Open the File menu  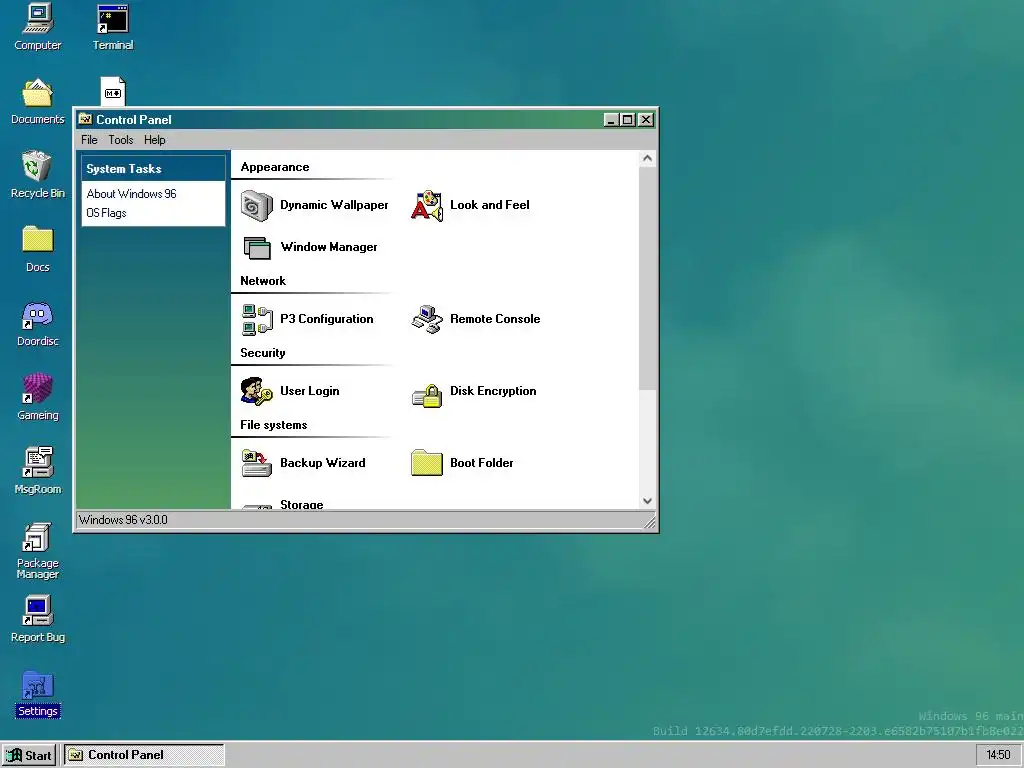[x=89, y=140]
